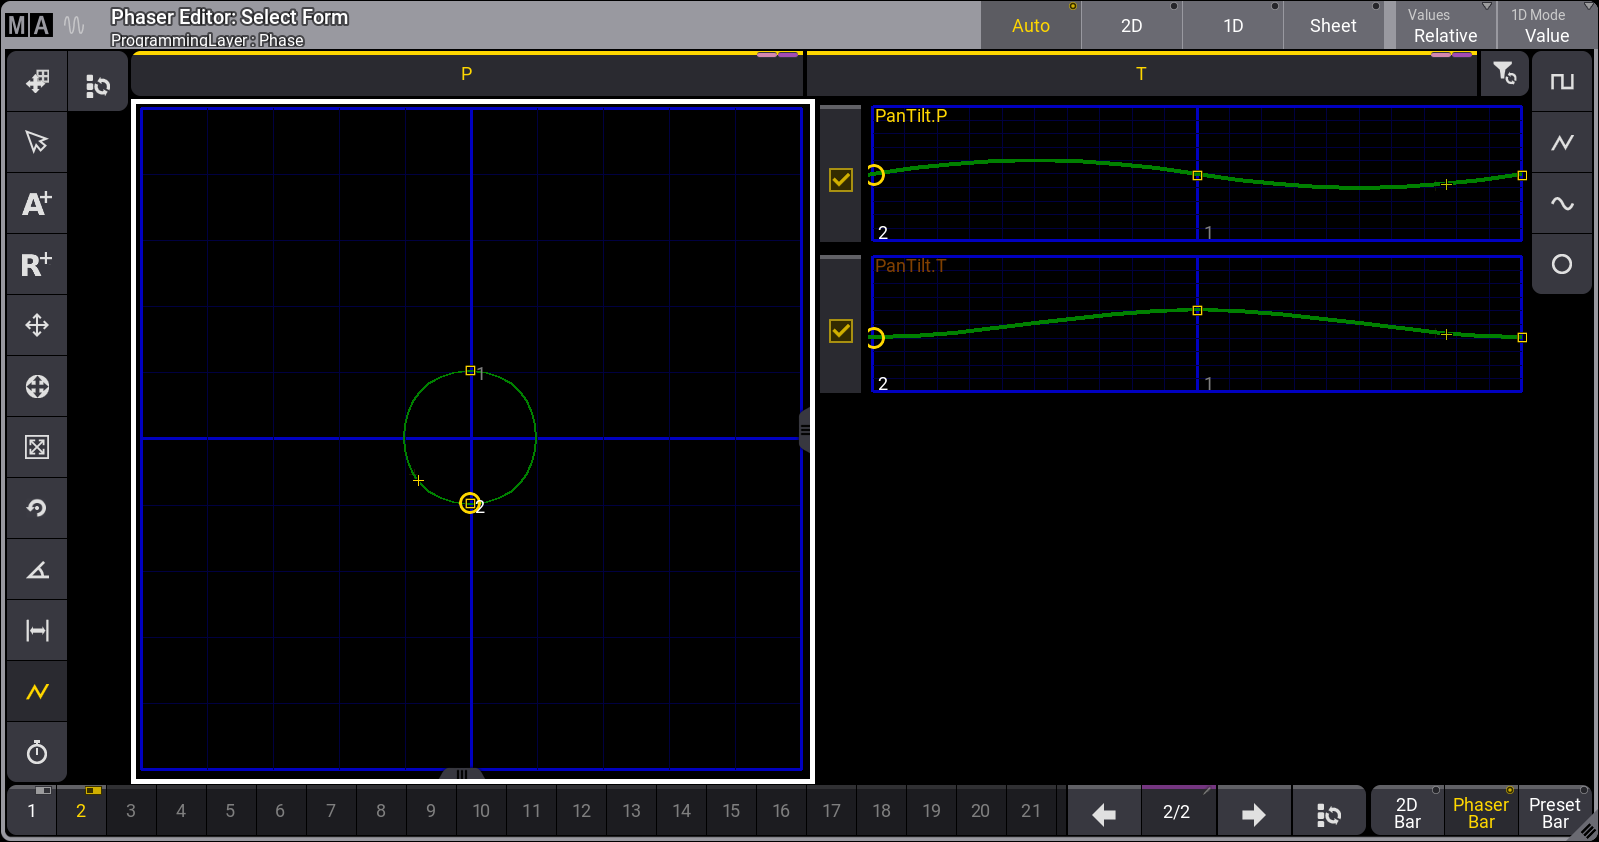This screenshot has height=842, width=1599.
Task: Select step 10 in the step bar
Action: 481,811
